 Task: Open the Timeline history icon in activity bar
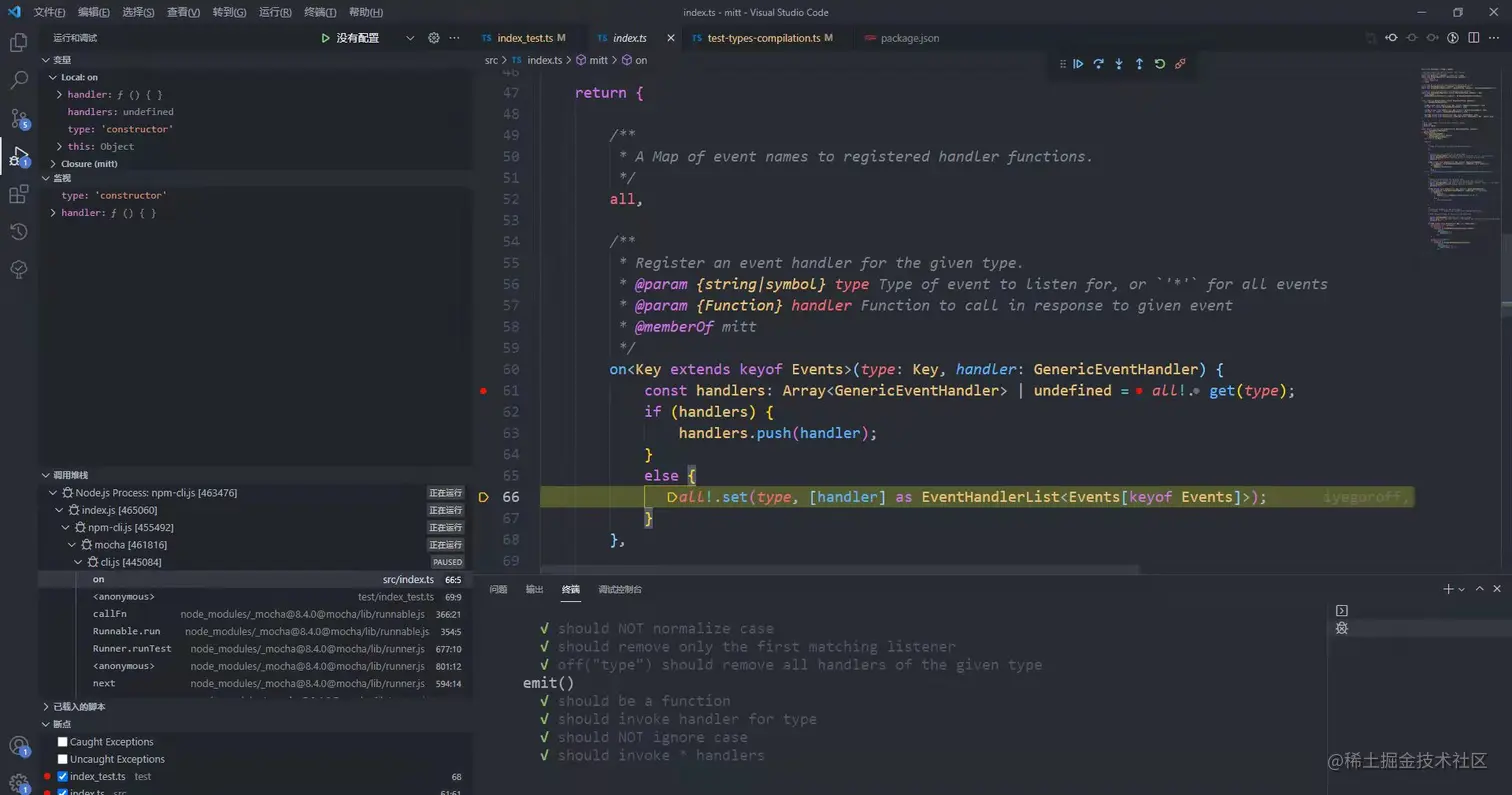pyautogui.click(x=18, y=232)
